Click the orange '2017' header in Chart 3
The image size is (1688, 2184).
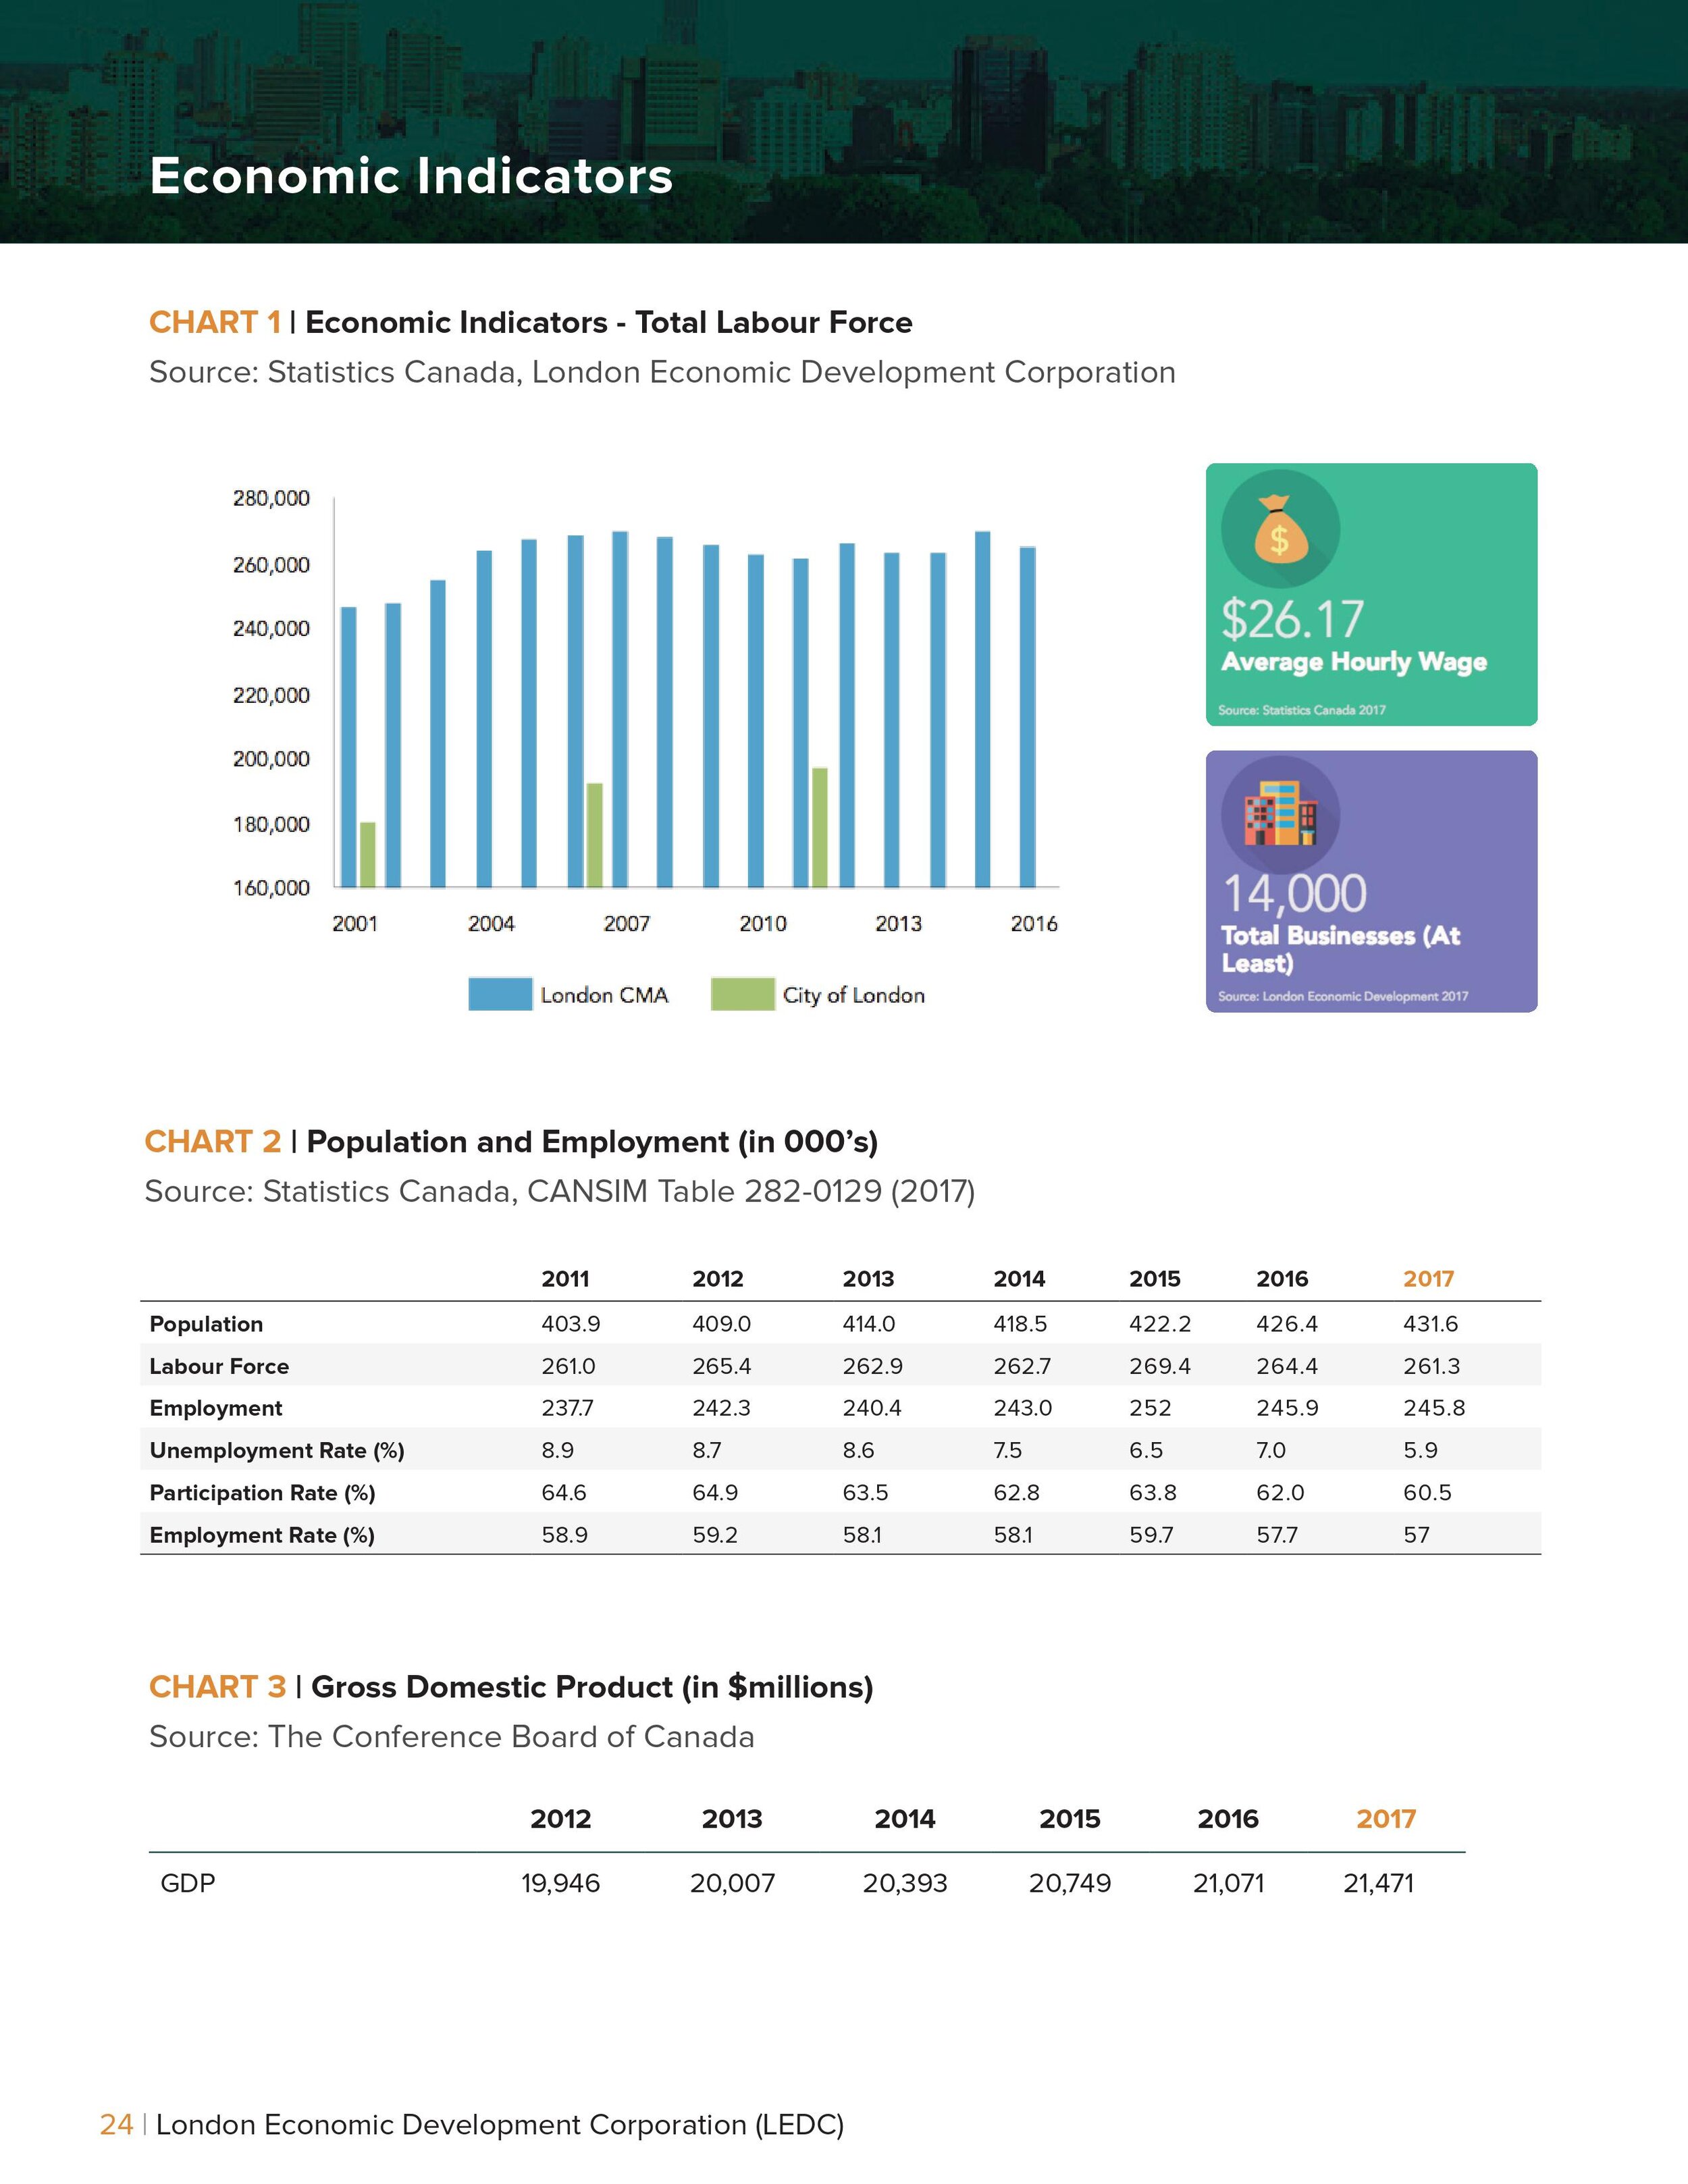click(1386, 1819)
